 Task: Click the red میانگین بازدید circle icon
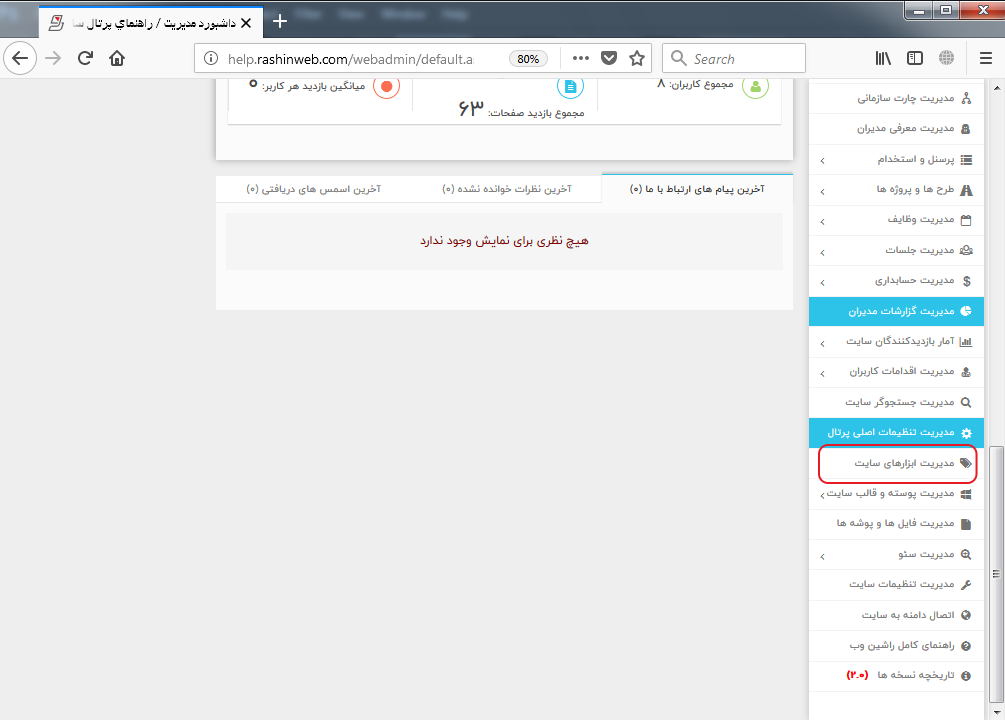pyautogui.click(x=386, y=87)
